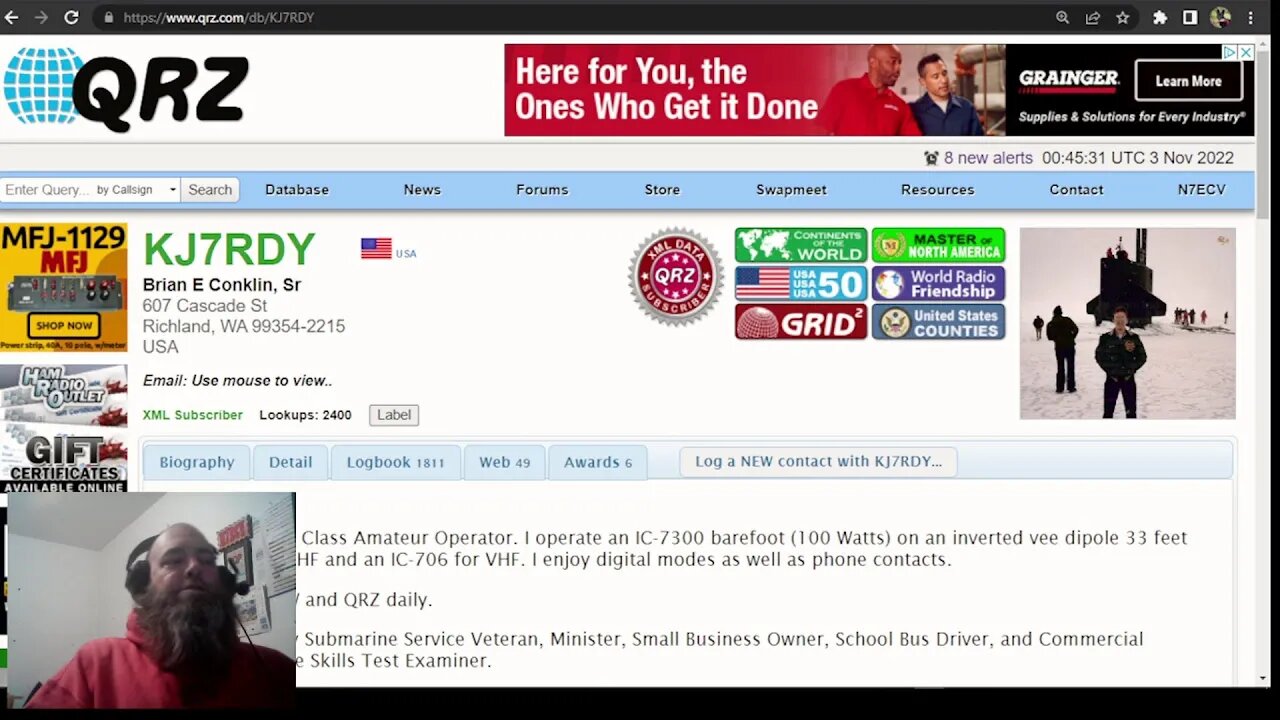Click the QRZ globe logo

[x=126, y=89]
